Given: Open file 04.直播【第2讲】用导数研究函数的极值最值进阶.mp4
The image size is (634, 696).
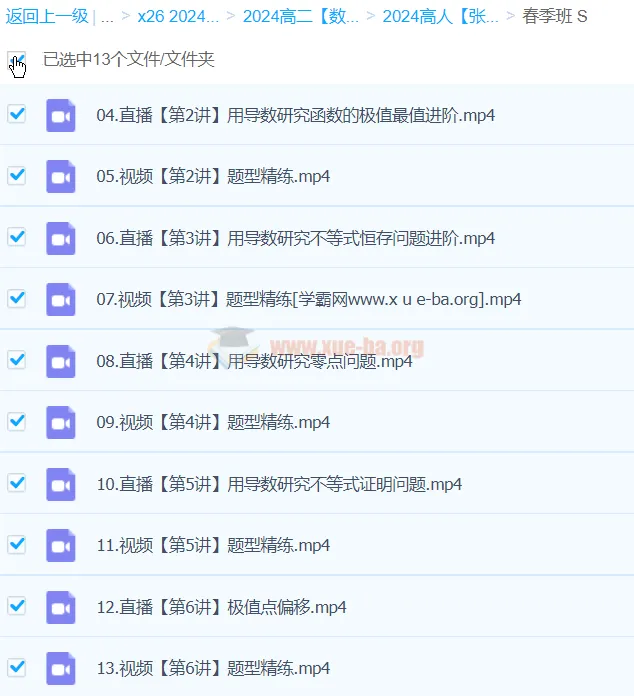Looking at the screenshot, I should point(296,115).
